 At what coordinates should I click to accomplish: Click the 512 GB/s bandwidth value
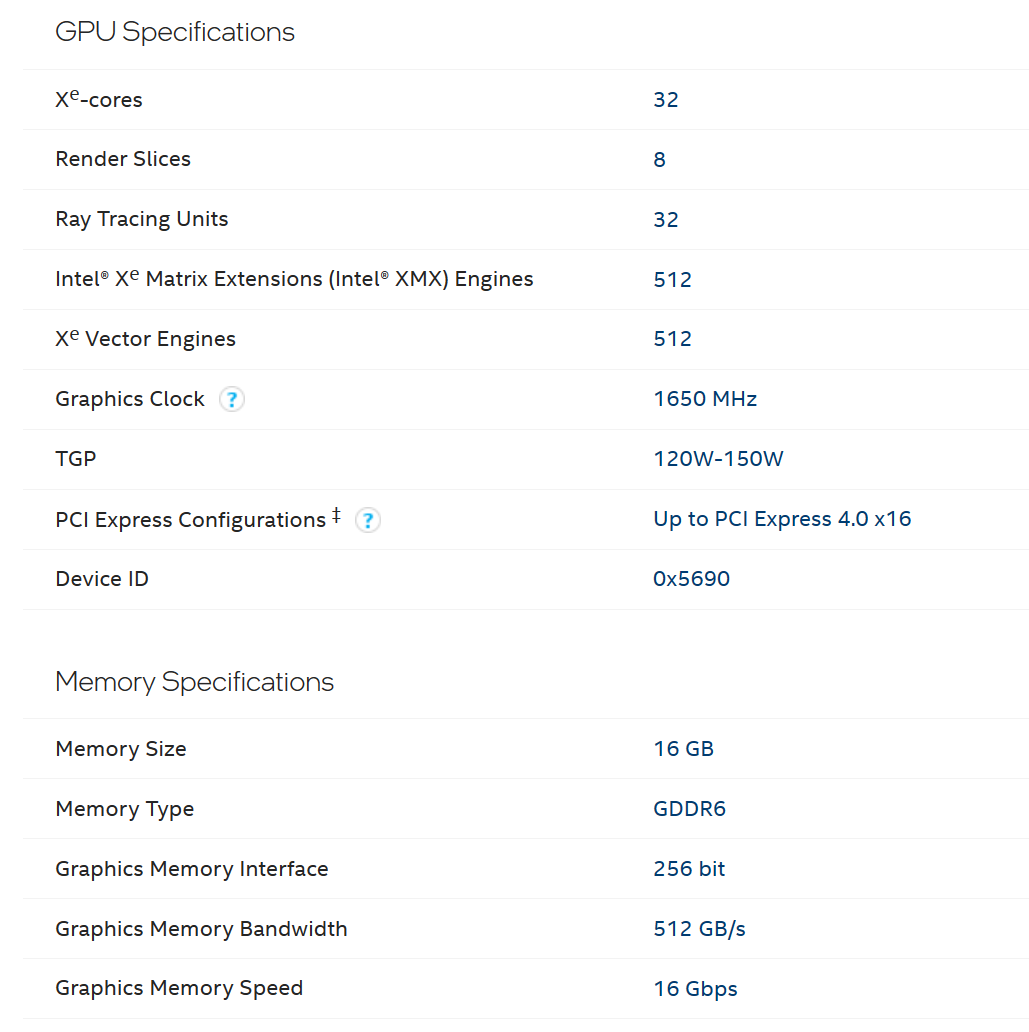(x=699, y=929)
